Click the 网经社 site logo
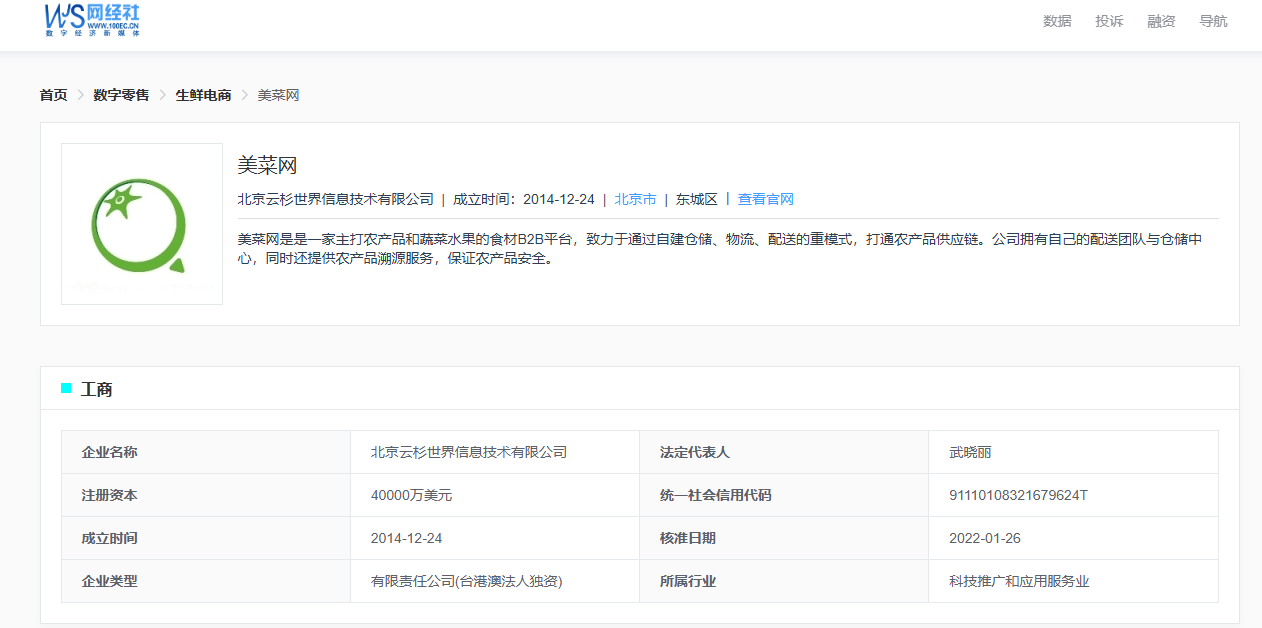This screenshot has width=1262, height=628. pyautogui.click(x=92, y=19)
